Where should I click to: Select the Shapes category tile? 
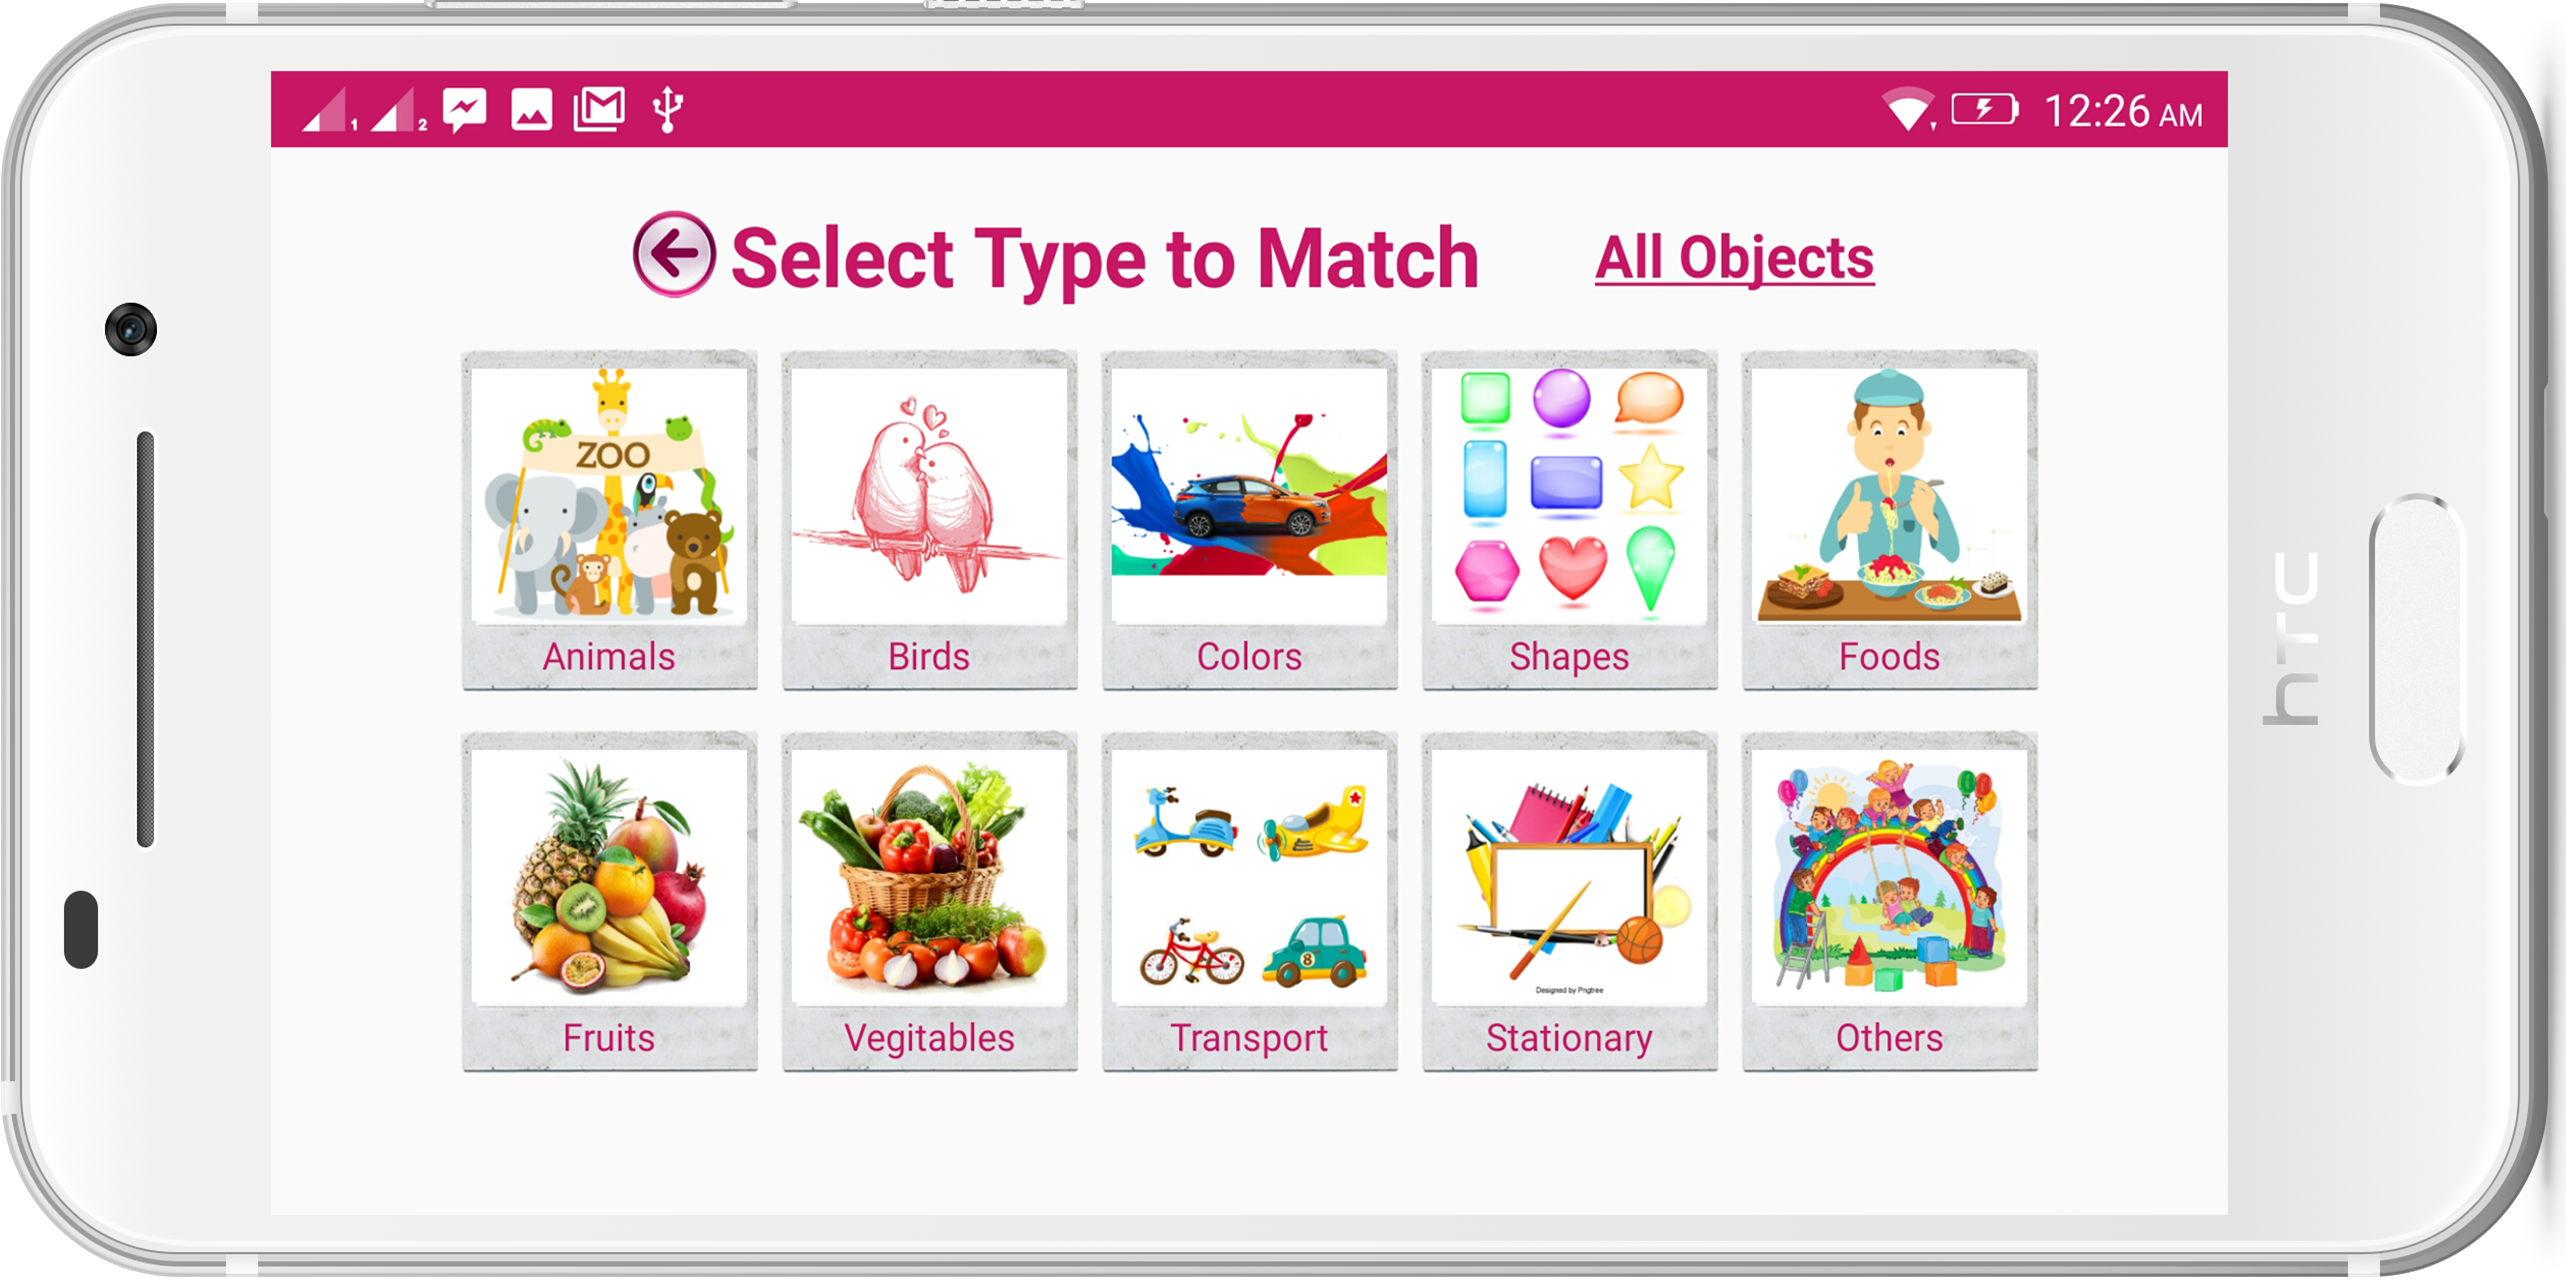(x=1569, y=520)
